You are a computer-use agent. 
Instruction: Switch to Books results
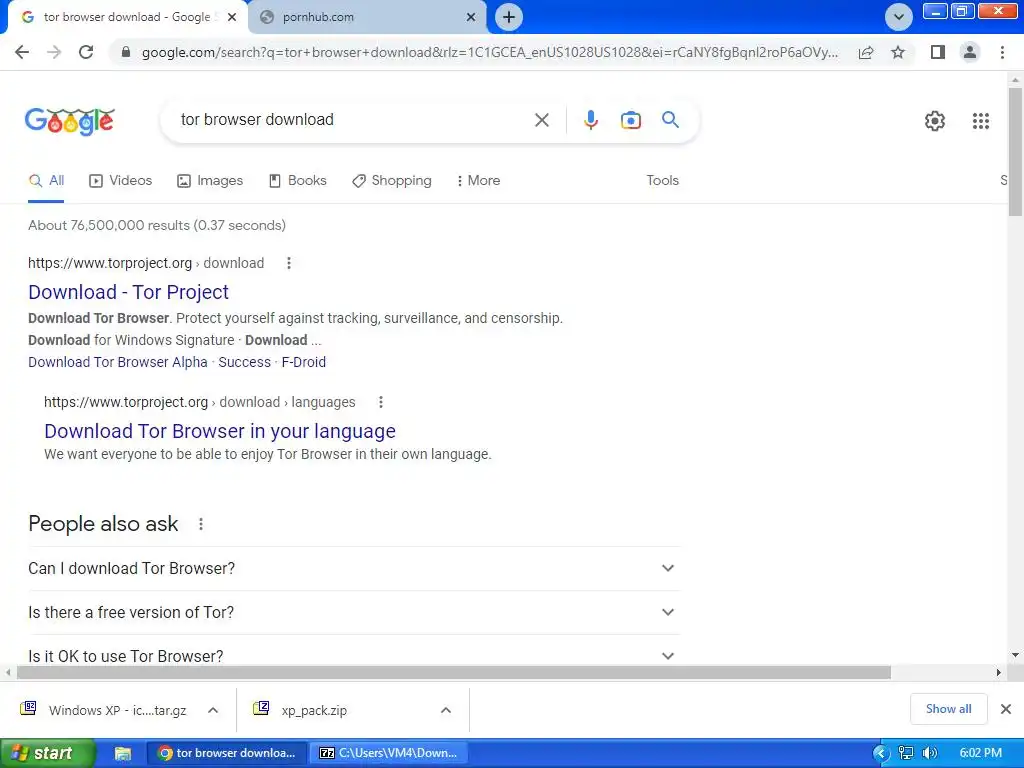pos(298,181)
